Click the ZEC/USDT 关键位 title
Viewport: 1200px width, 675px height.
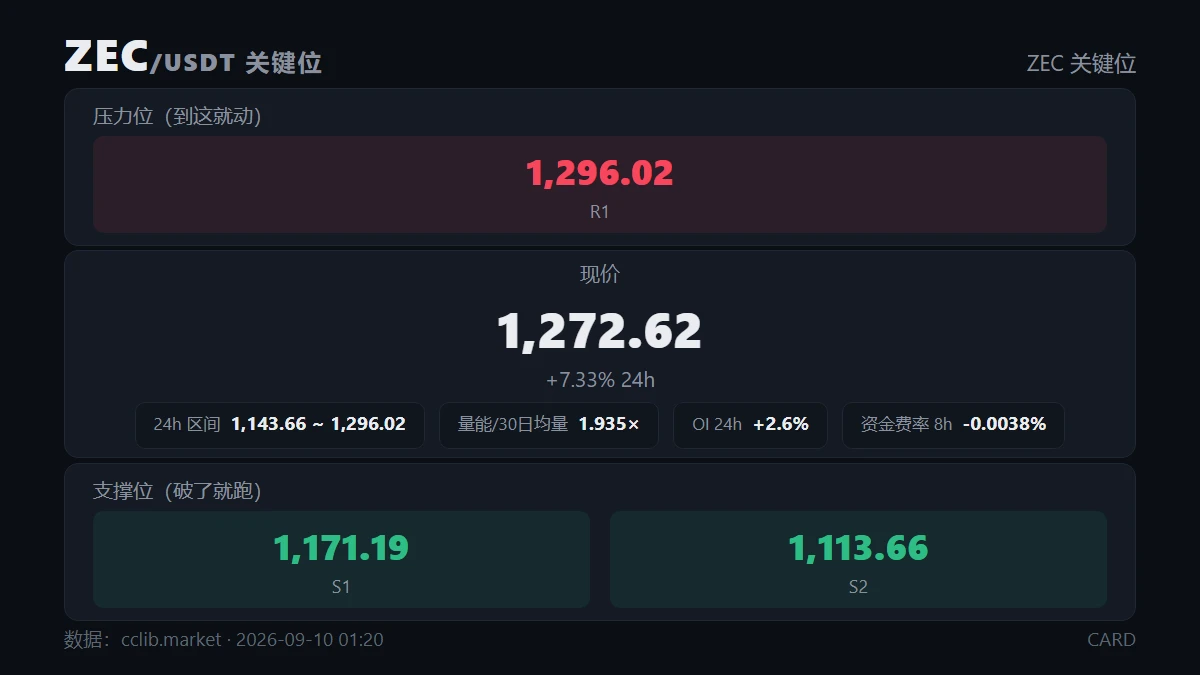click(x=193, y=59)
